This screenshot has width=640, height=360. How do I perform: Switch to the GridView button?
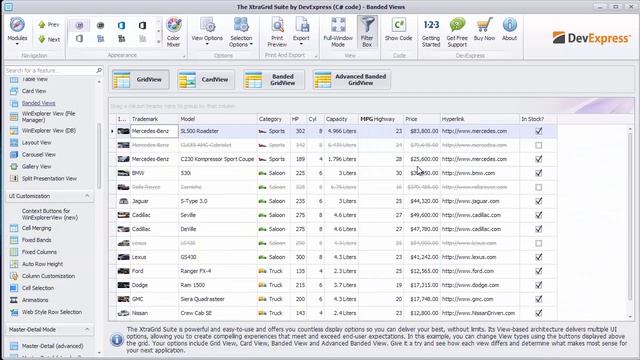(140, 80)
